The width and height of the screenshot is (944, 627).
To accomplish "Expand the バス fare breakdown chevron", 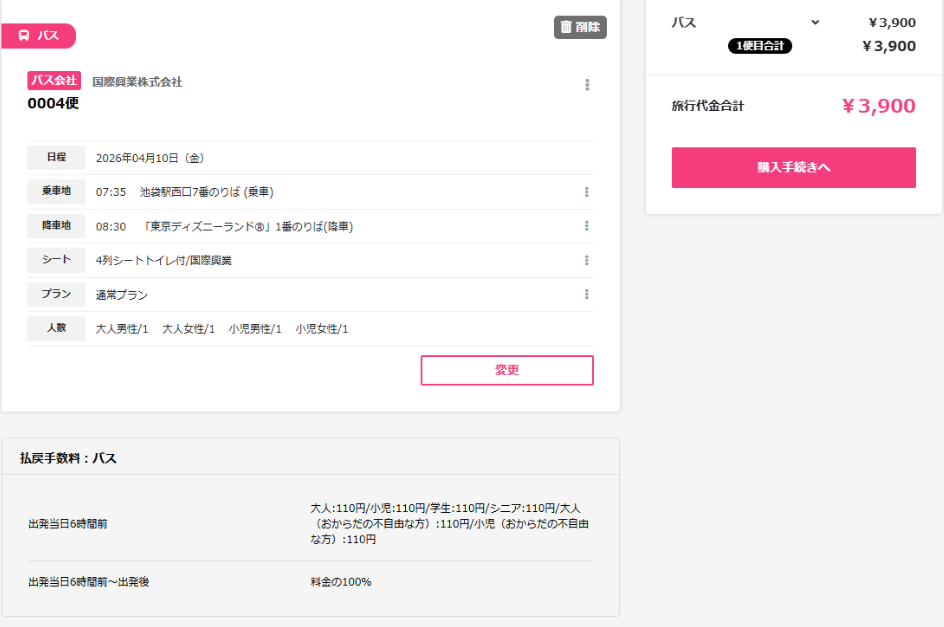I will click(815, 21).
